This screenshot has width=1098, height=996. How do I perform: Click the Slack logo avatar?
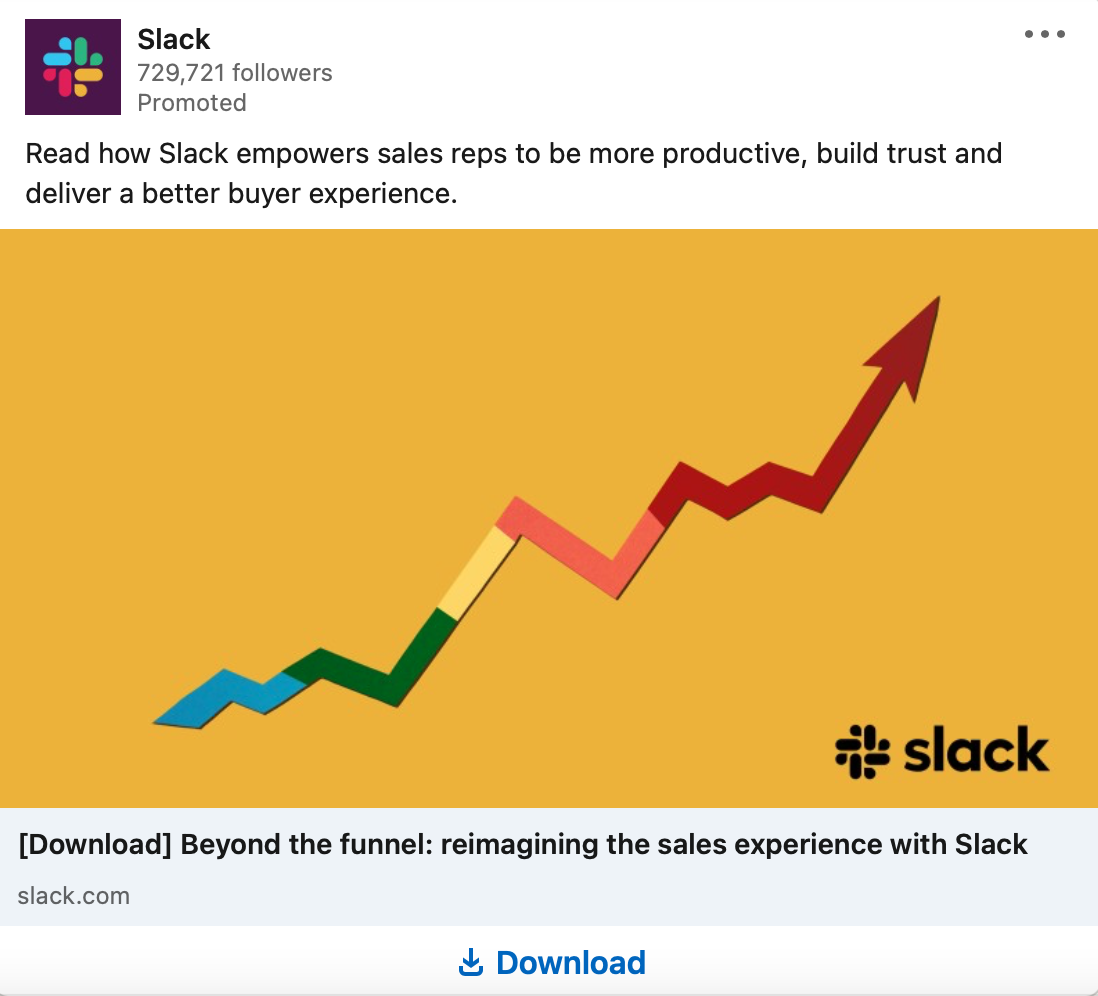pos(73,67)
